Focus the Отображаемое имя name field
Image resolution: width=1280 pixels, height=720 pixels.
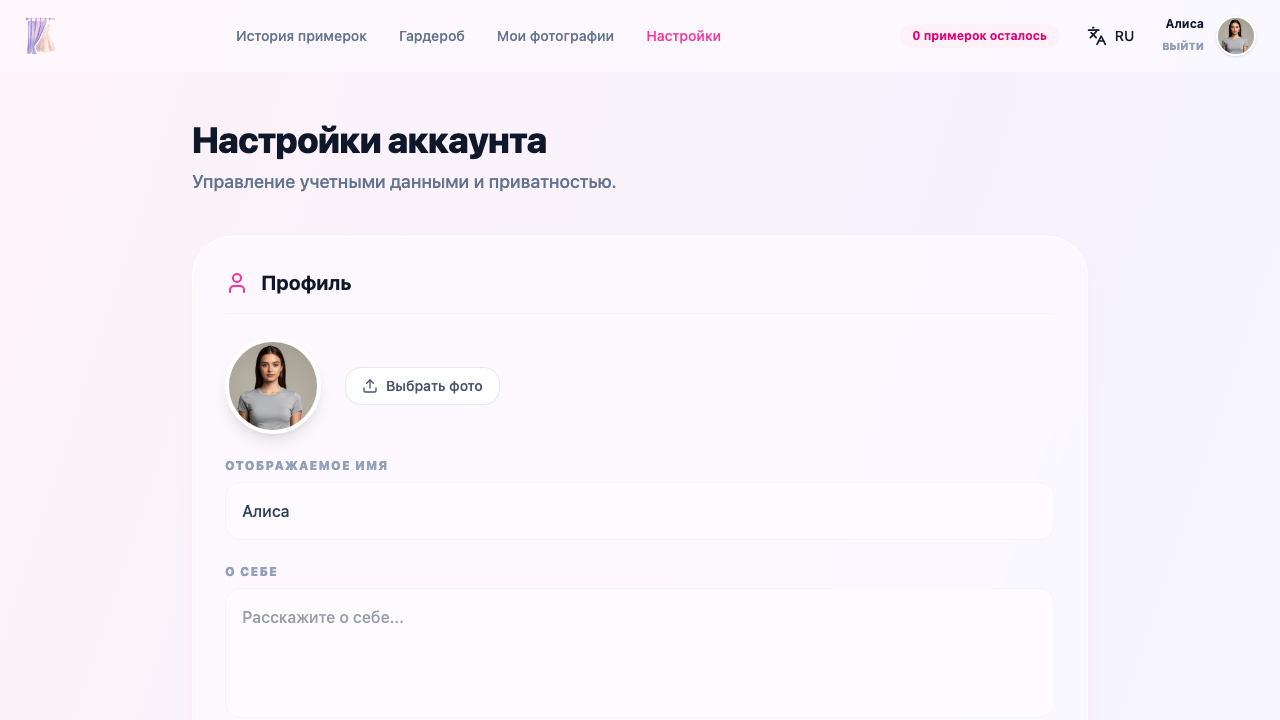click(640, 511)
